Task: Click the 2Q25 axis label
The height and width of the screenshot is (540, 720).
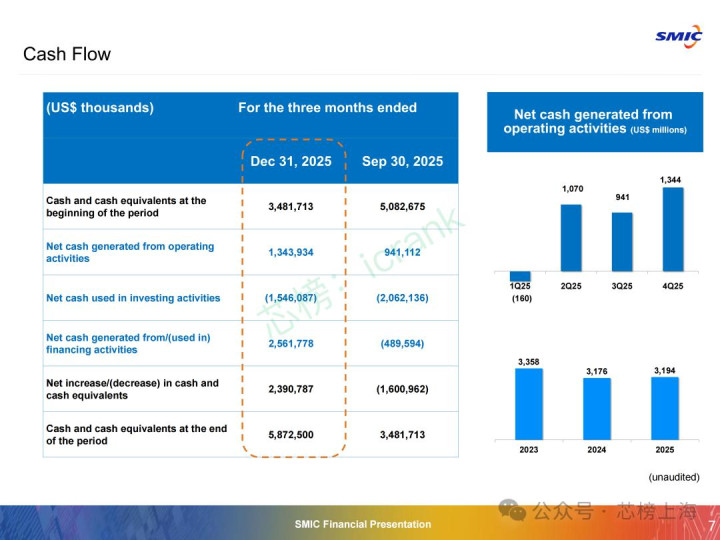Action: pyautogui.click(x=571, y=286)
